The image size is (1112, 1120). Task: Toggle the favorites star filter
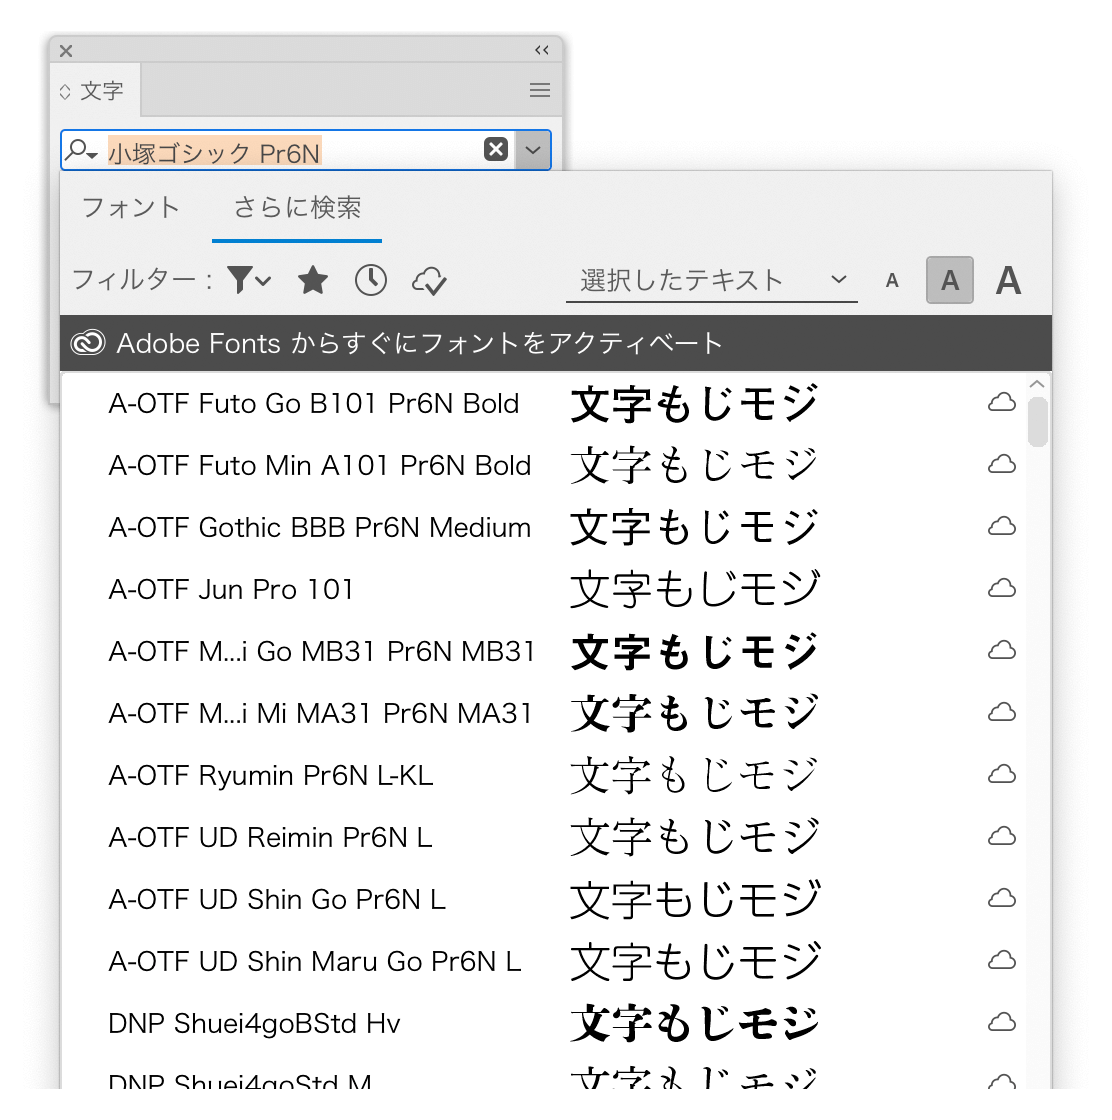313,280
